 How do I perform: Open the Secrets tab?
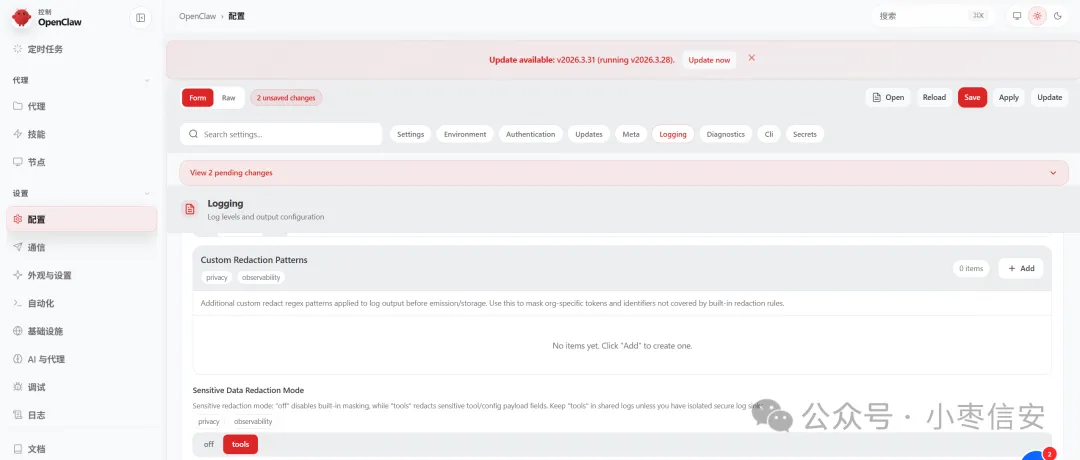pos(804,134)
